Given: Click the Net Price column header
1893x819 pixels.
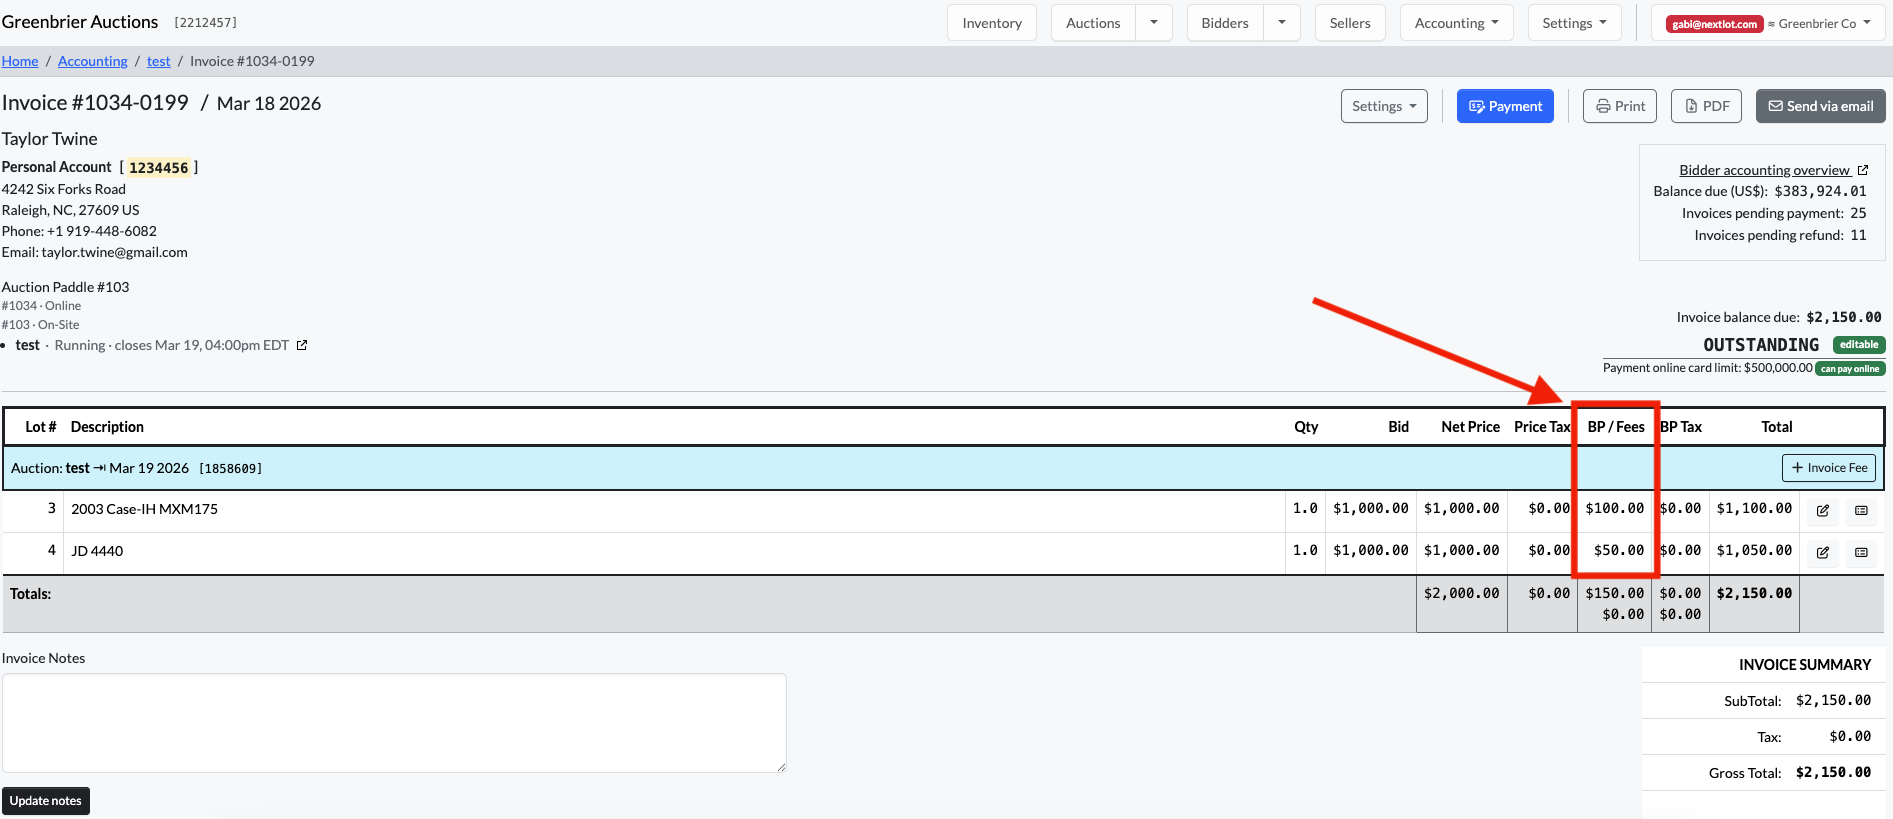Looking at the screenshot, I should 1471,427.
